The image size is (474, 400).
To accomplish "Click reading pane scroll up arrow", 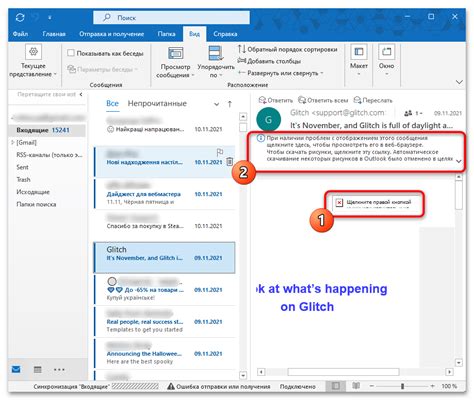I will 459,177.
